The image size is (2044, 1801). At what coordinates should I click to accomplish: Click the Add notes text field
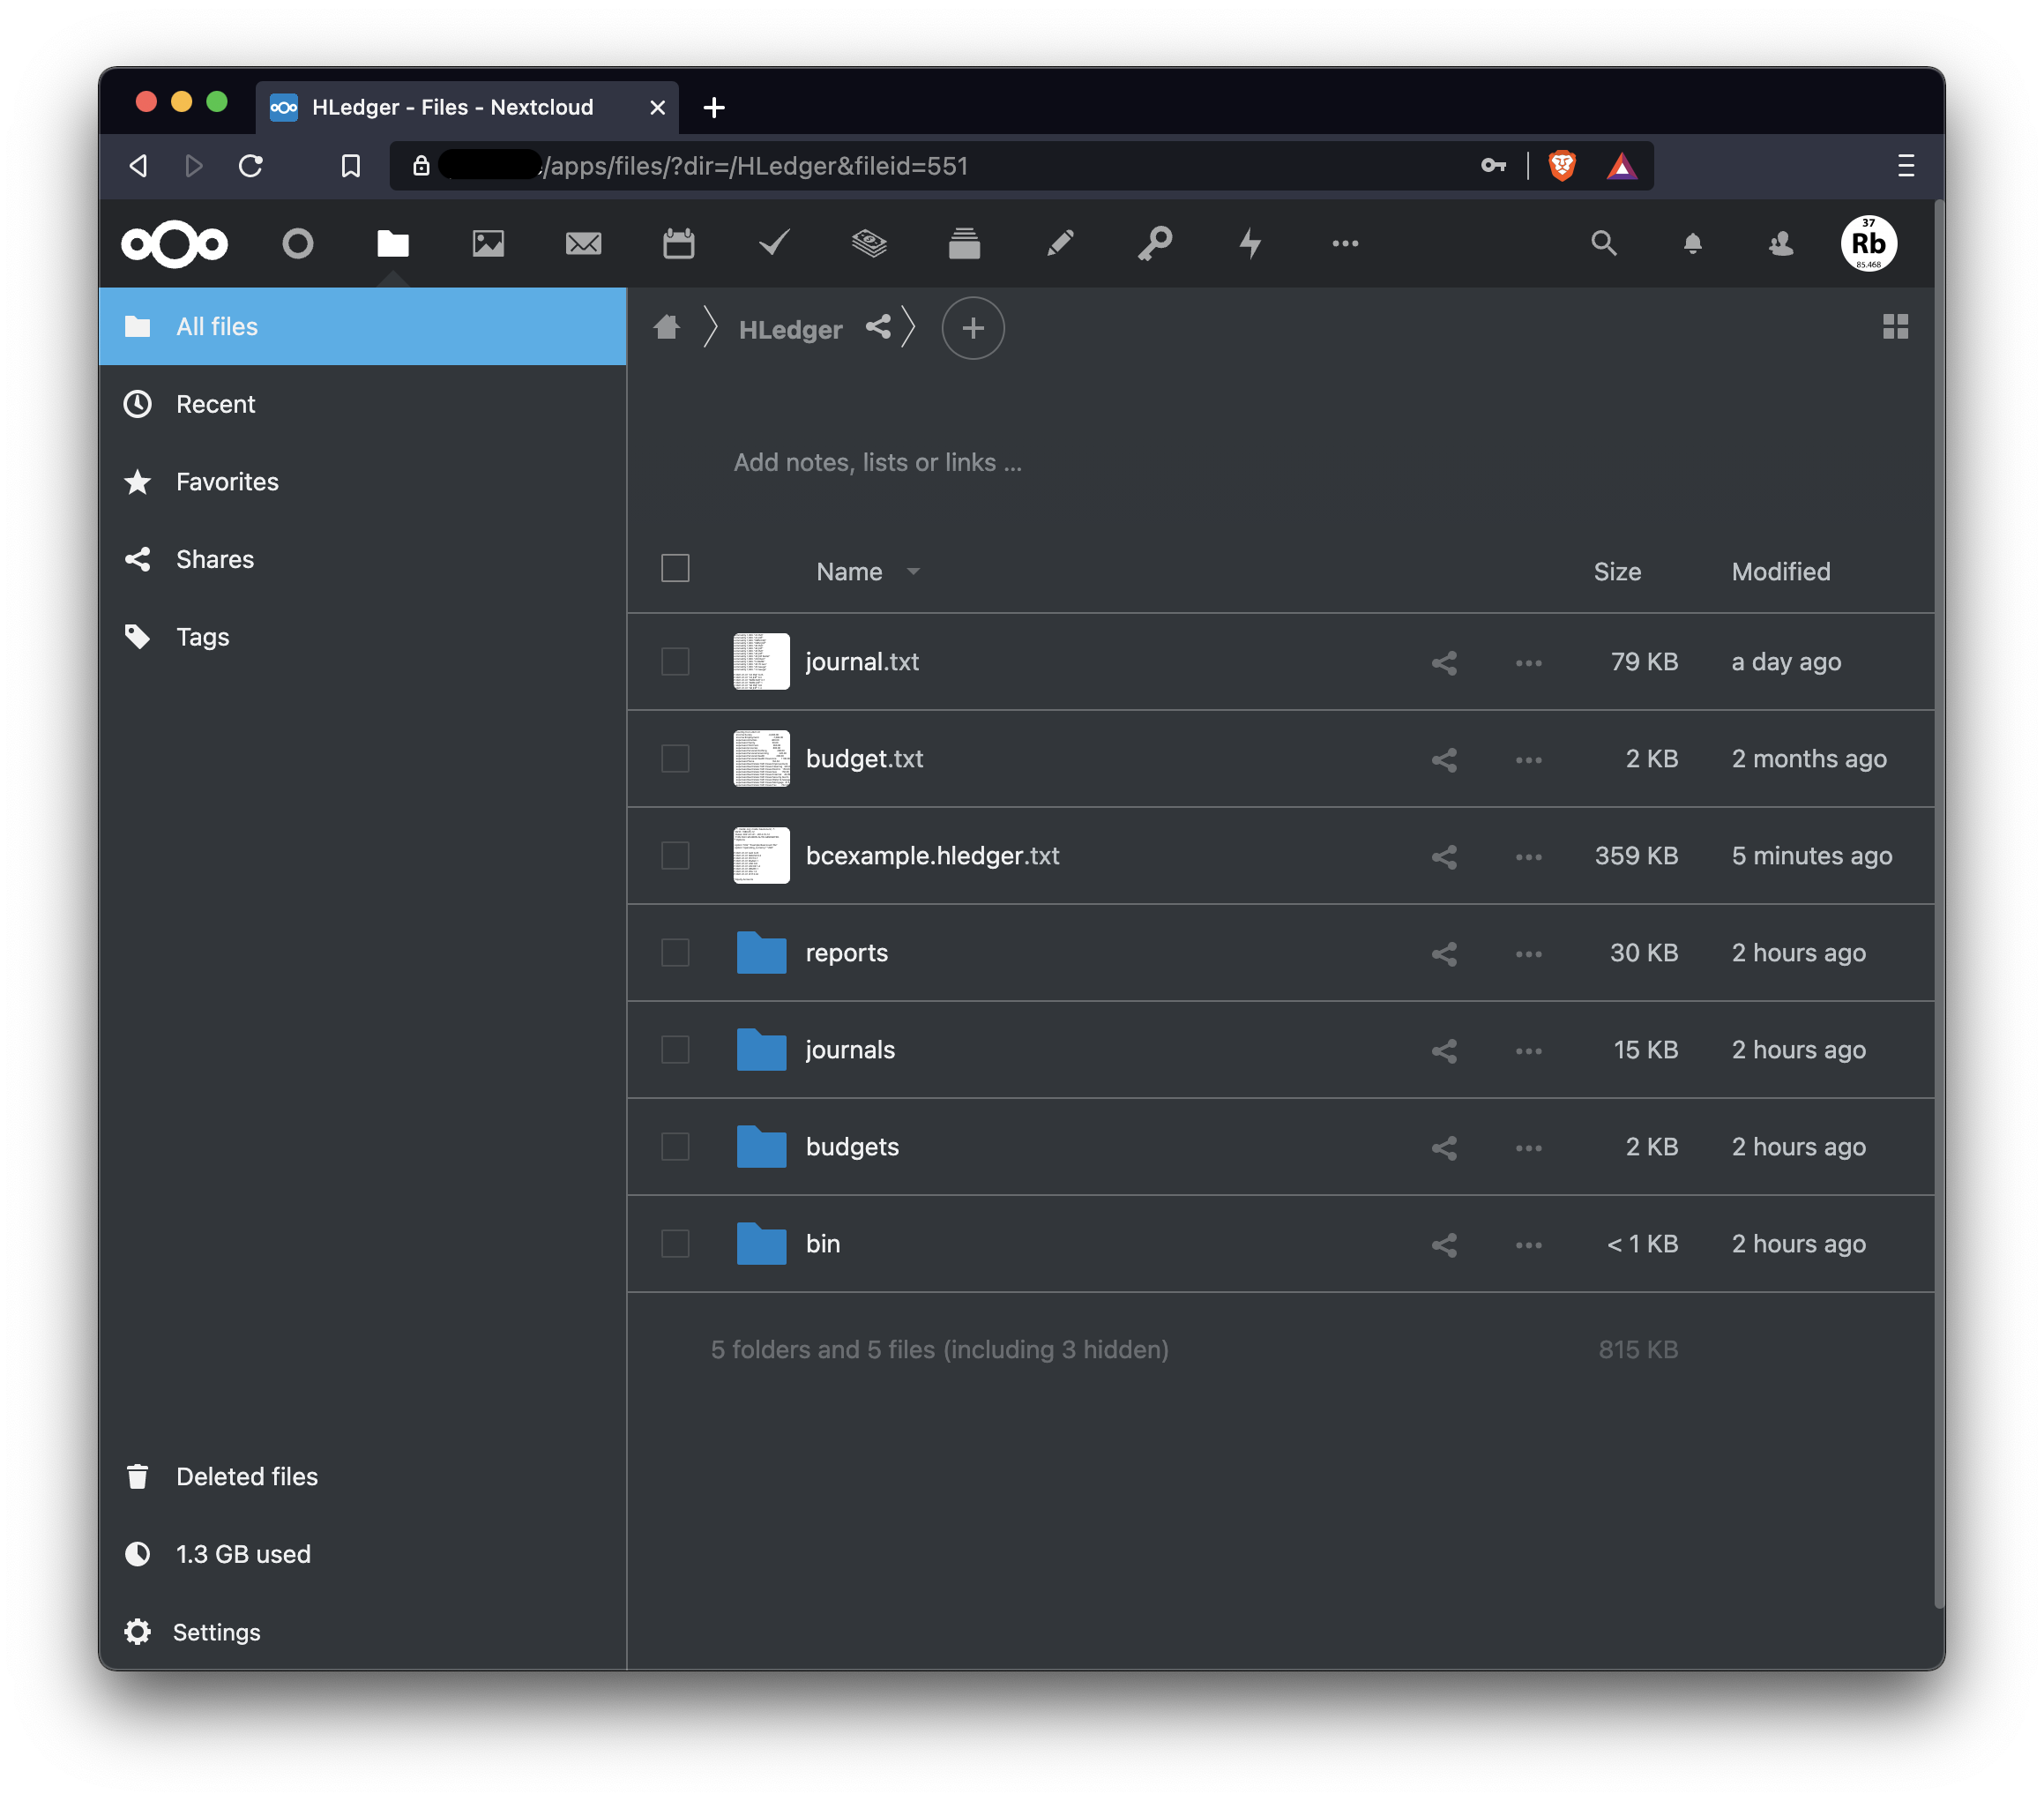point(877,462)
